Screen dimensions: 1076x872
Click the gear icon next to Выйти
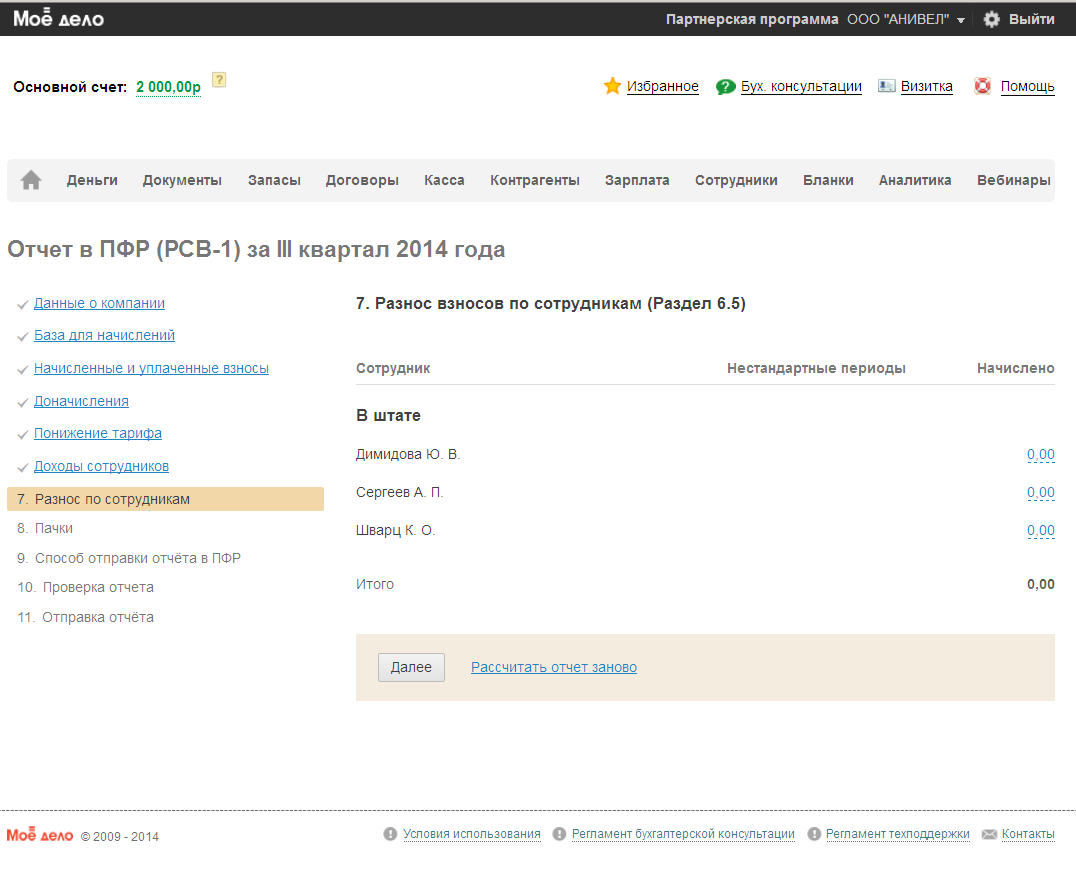(991, 19)
